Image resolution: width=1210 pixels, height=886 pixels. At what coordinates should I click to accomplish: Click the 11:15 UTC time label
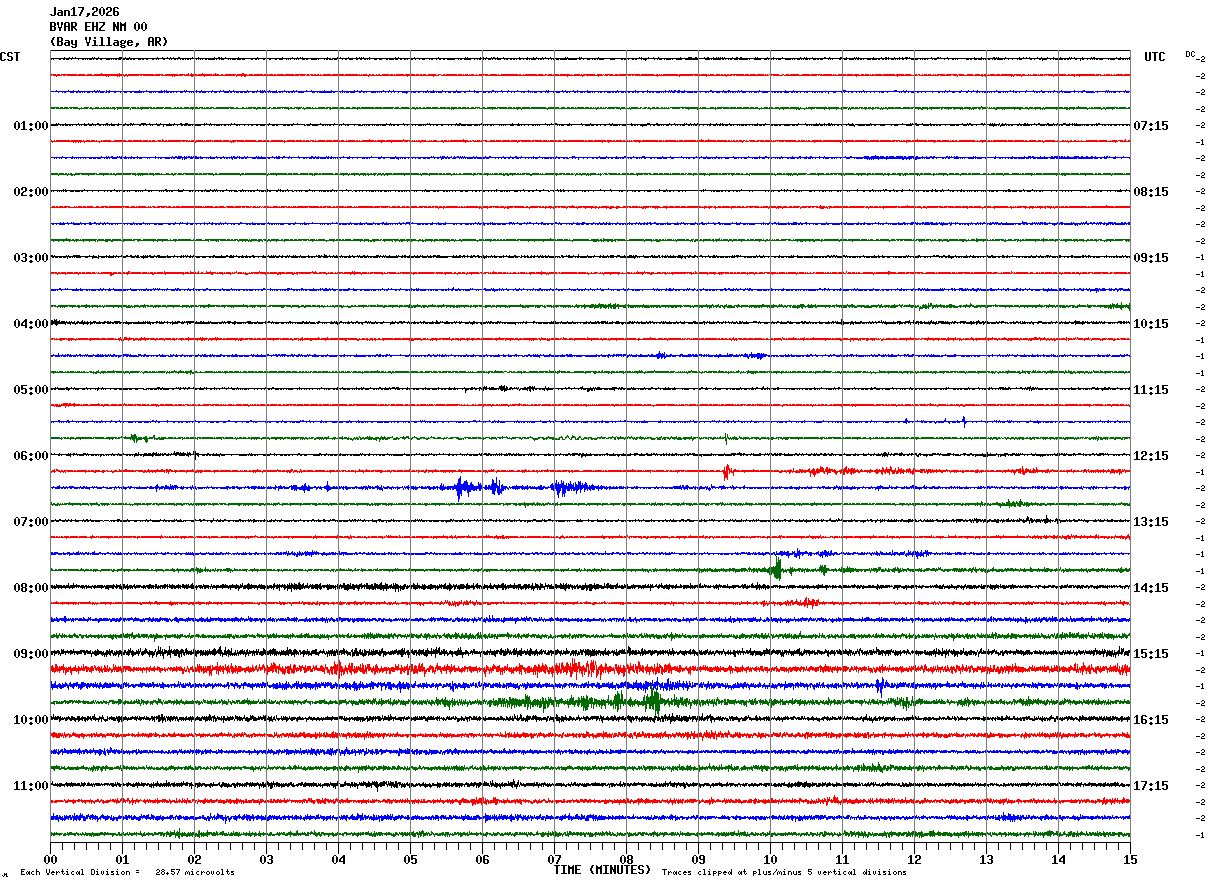1151,390
